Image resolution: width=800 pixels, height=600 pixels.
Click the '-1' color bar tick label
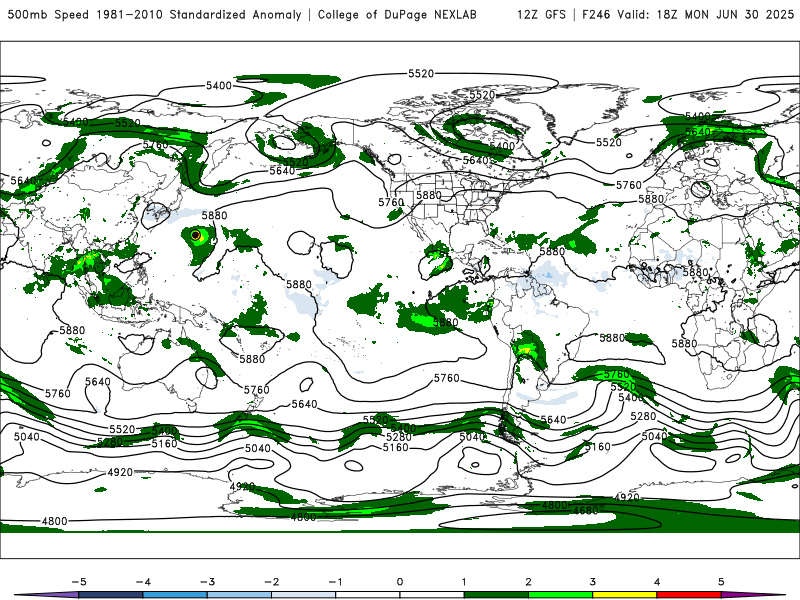tap(336, 582)
